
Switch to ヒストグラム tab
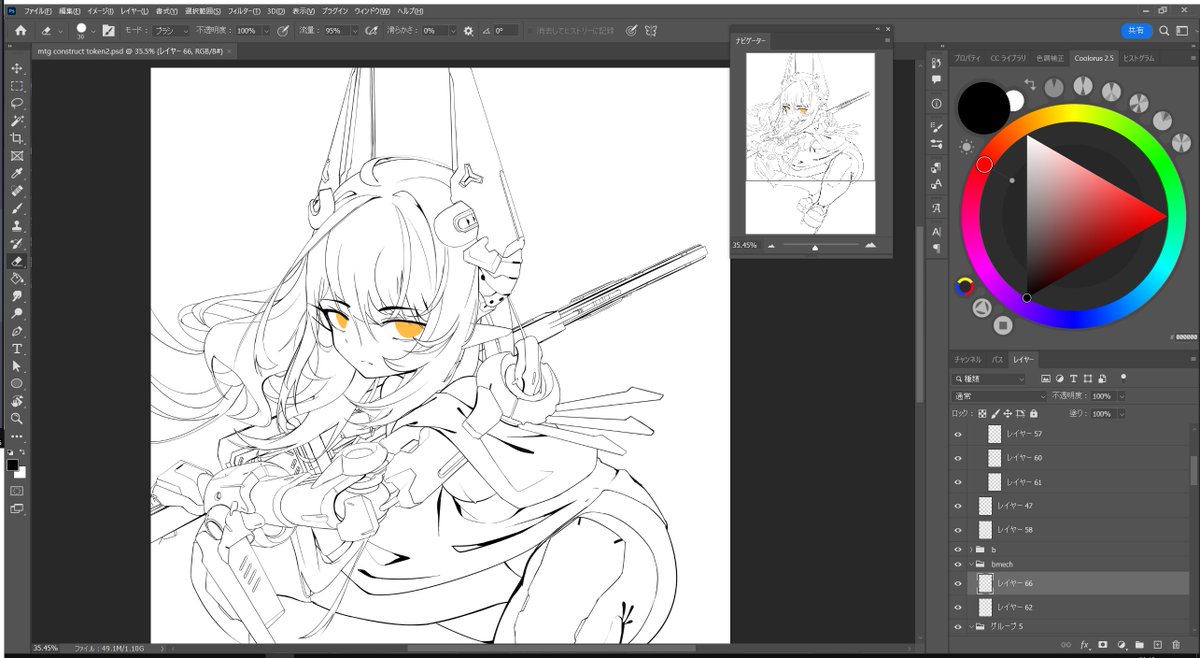1138,58
